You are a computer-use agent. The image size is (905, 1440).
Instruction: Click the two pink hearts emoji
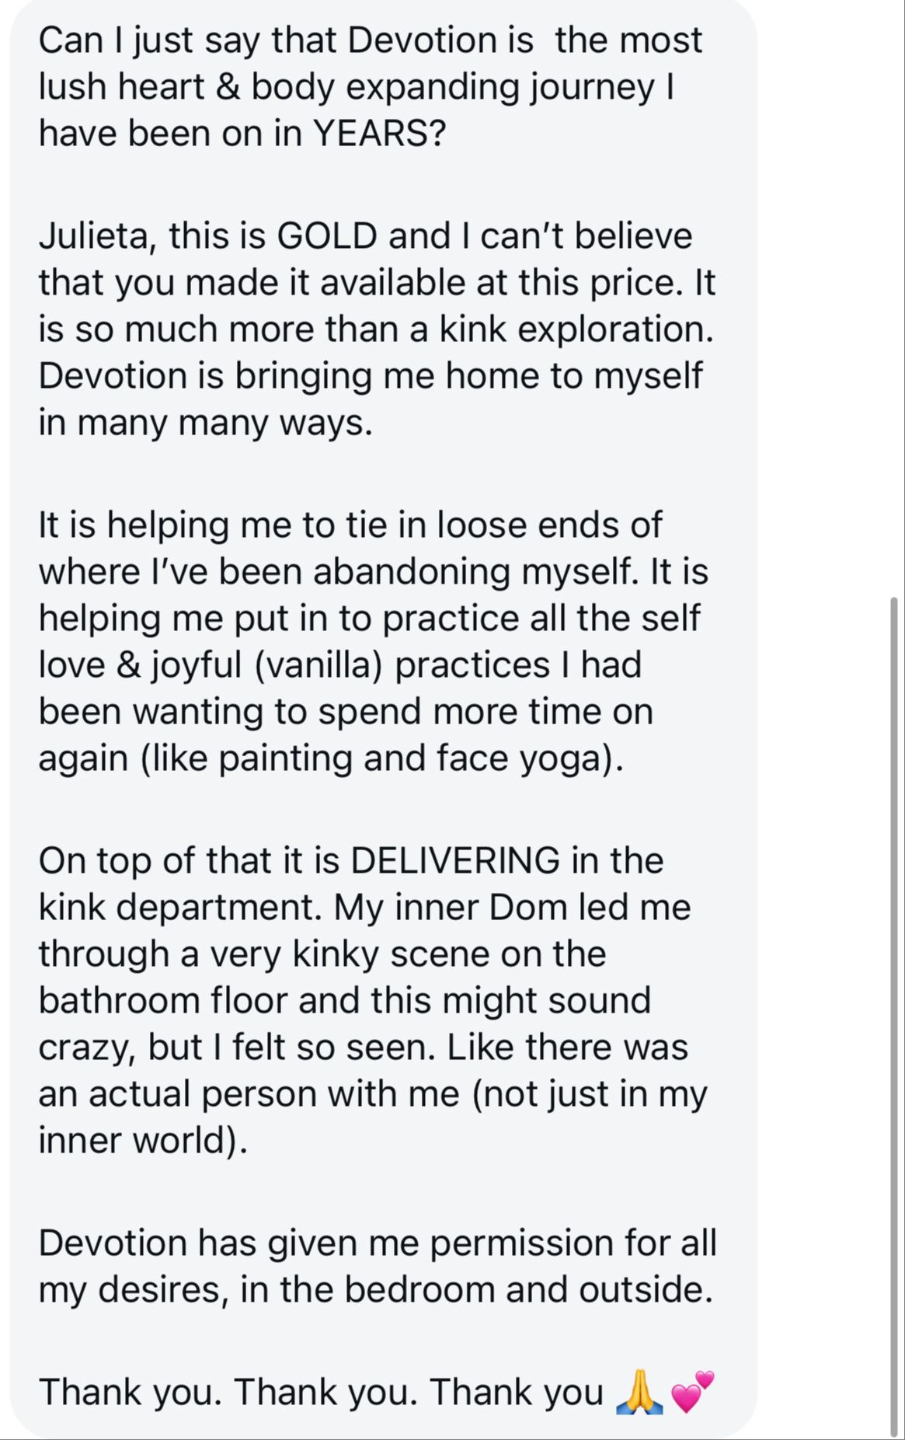point(692,1392)
